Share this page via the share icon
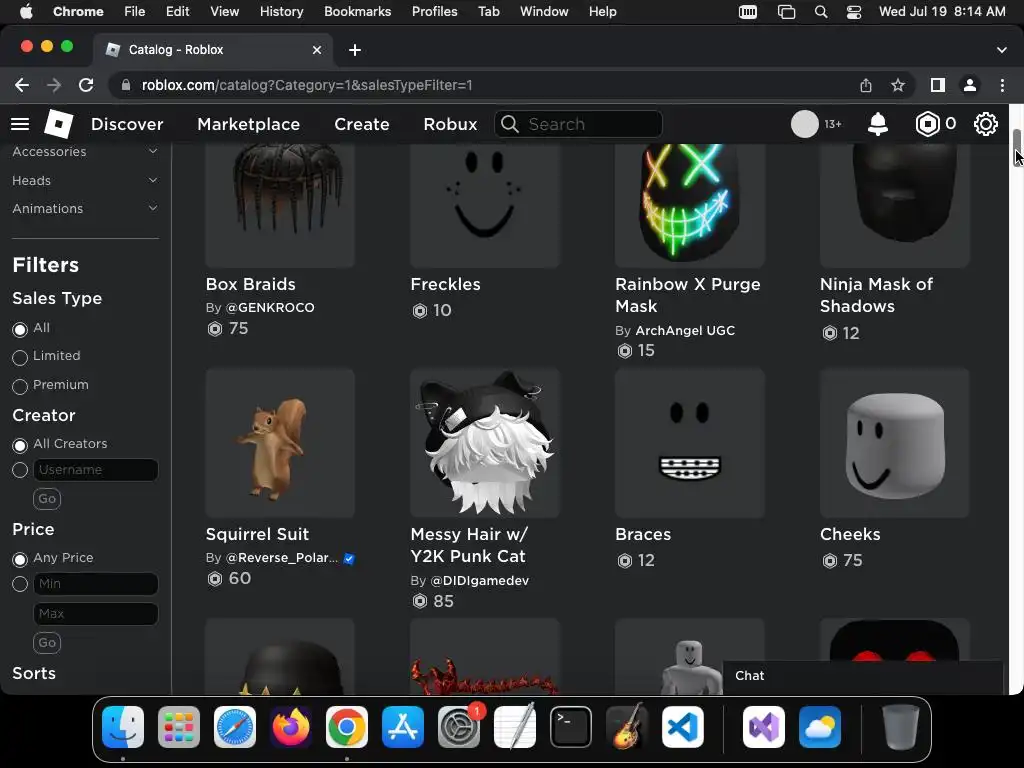The width and height of the screenshot is (1024, 768). pos(866,85)
